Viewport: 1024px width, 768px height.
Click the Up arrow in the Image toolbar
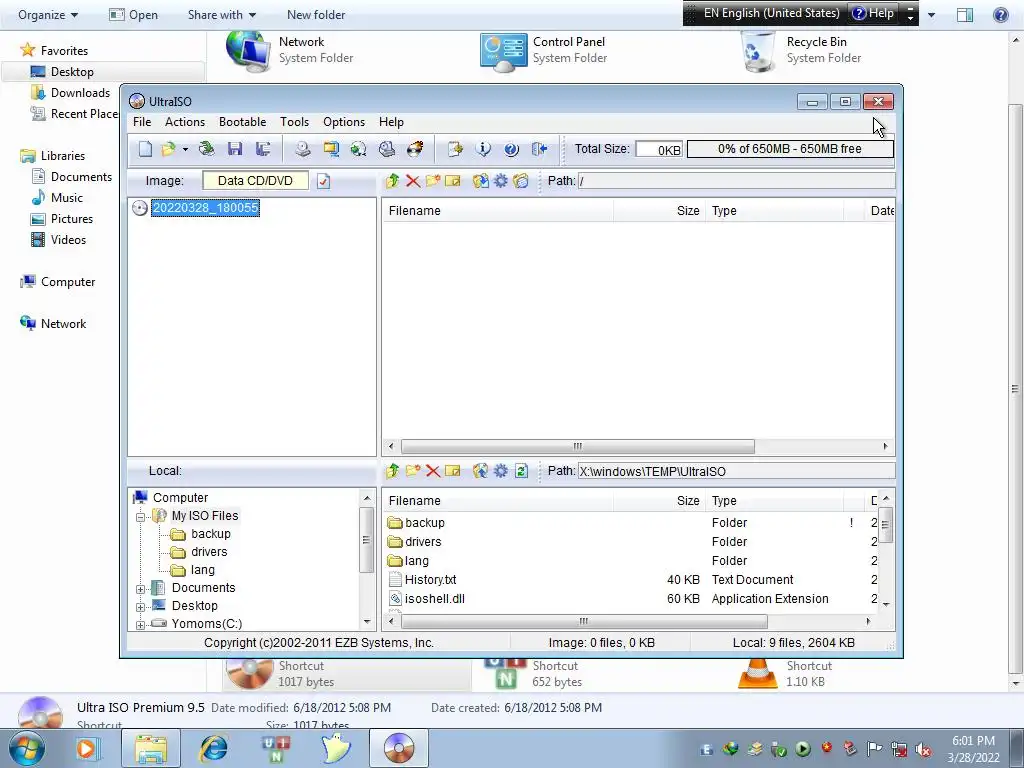tap(392, 181)
